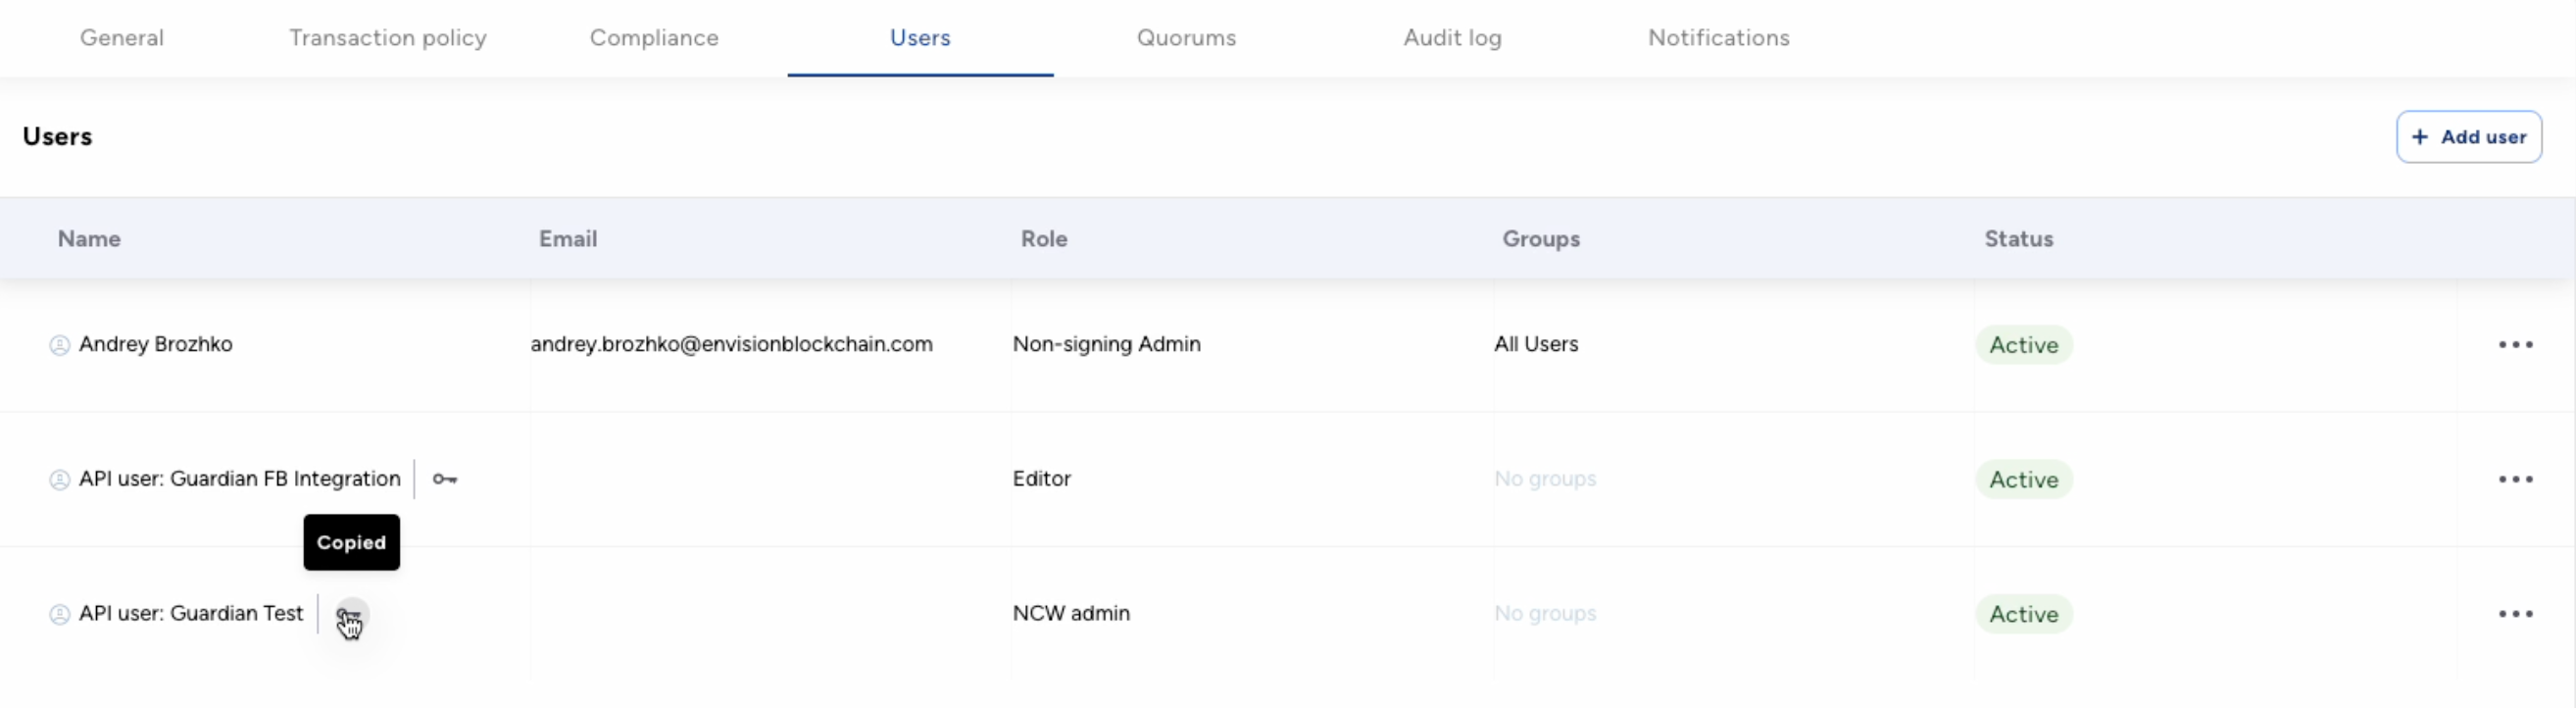
Task: Expand actions menu for Guardian Test row
Action: point(2514,614)
